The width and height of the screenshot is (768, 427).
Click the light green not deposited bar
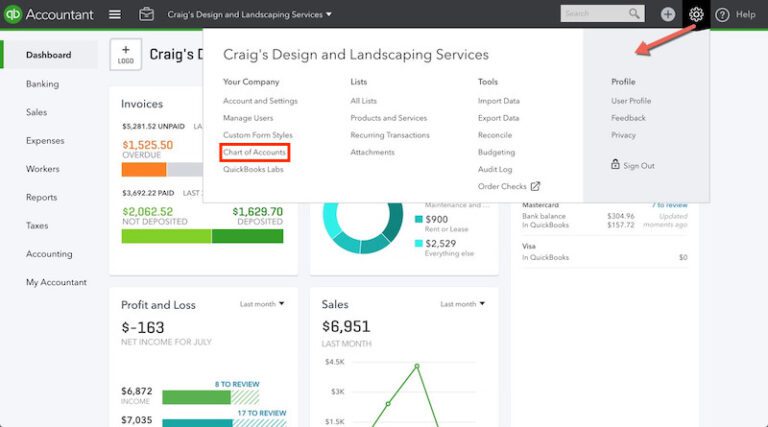pos(167,236)
